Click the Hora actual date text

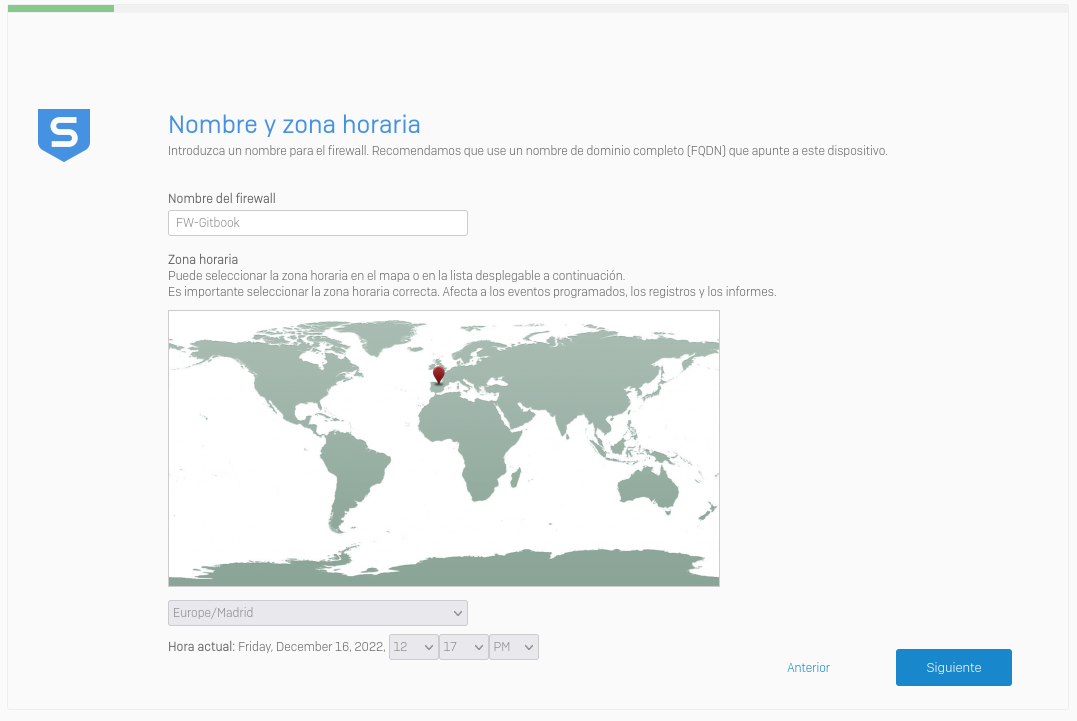point(311,647)
